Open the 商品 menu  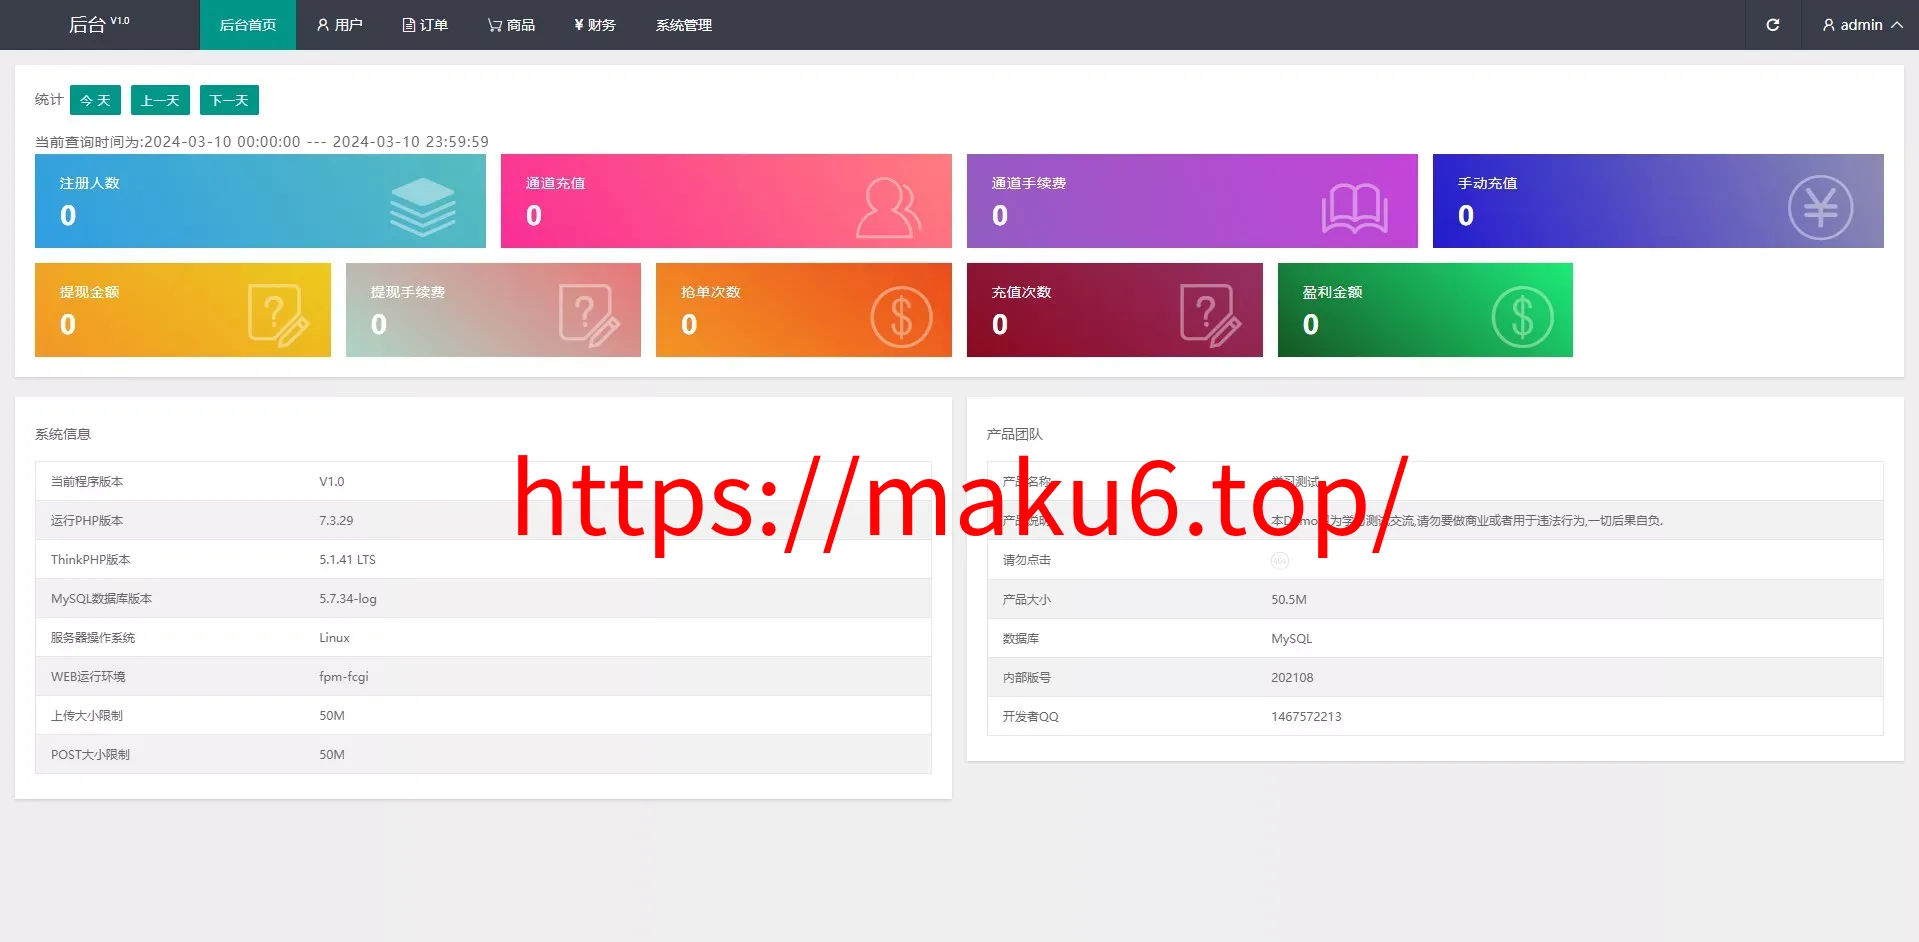511,25
